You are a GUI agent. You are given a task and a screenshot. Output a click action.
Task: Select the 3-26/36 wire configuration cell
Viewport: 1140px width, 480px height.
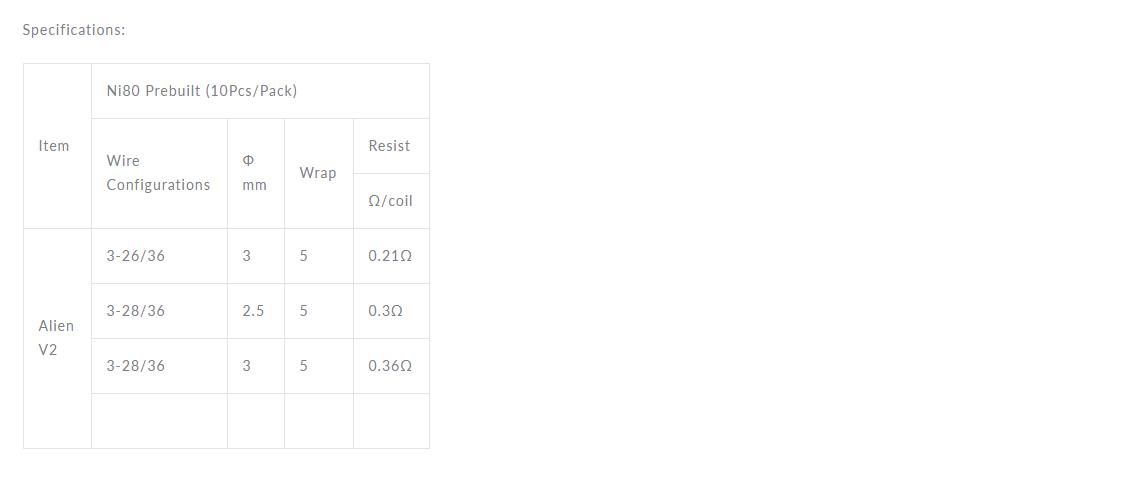click(136, 256)
